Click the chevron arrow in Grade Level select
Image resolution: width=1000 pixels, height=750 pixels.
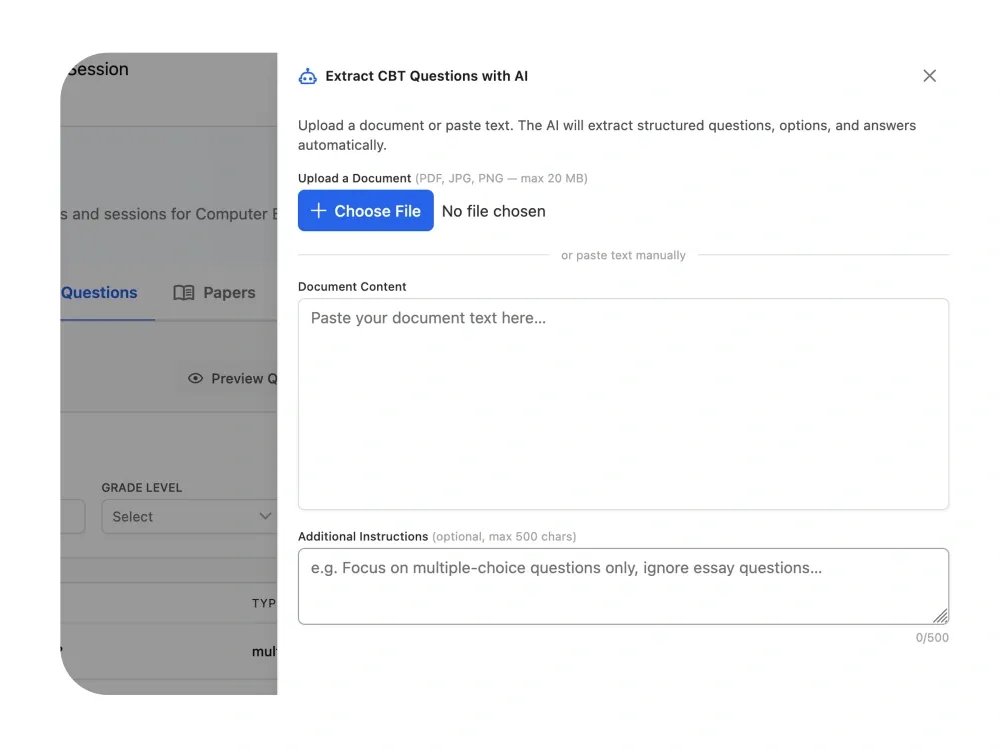point(265,516)
